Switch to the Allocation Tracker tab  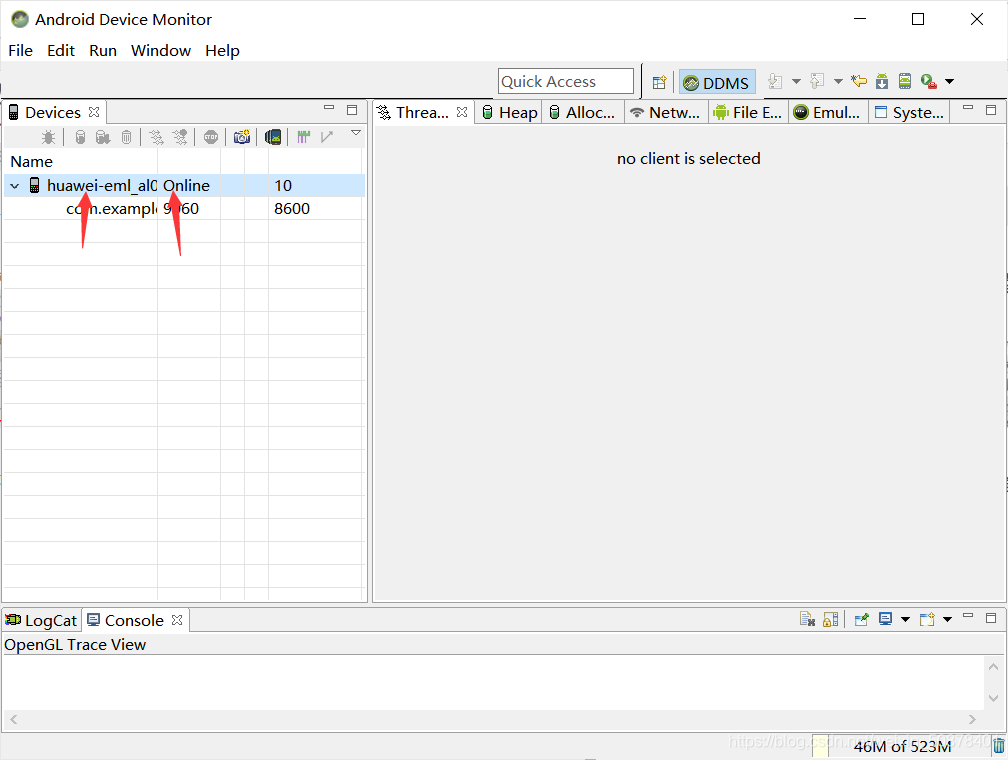pos(583,113)
